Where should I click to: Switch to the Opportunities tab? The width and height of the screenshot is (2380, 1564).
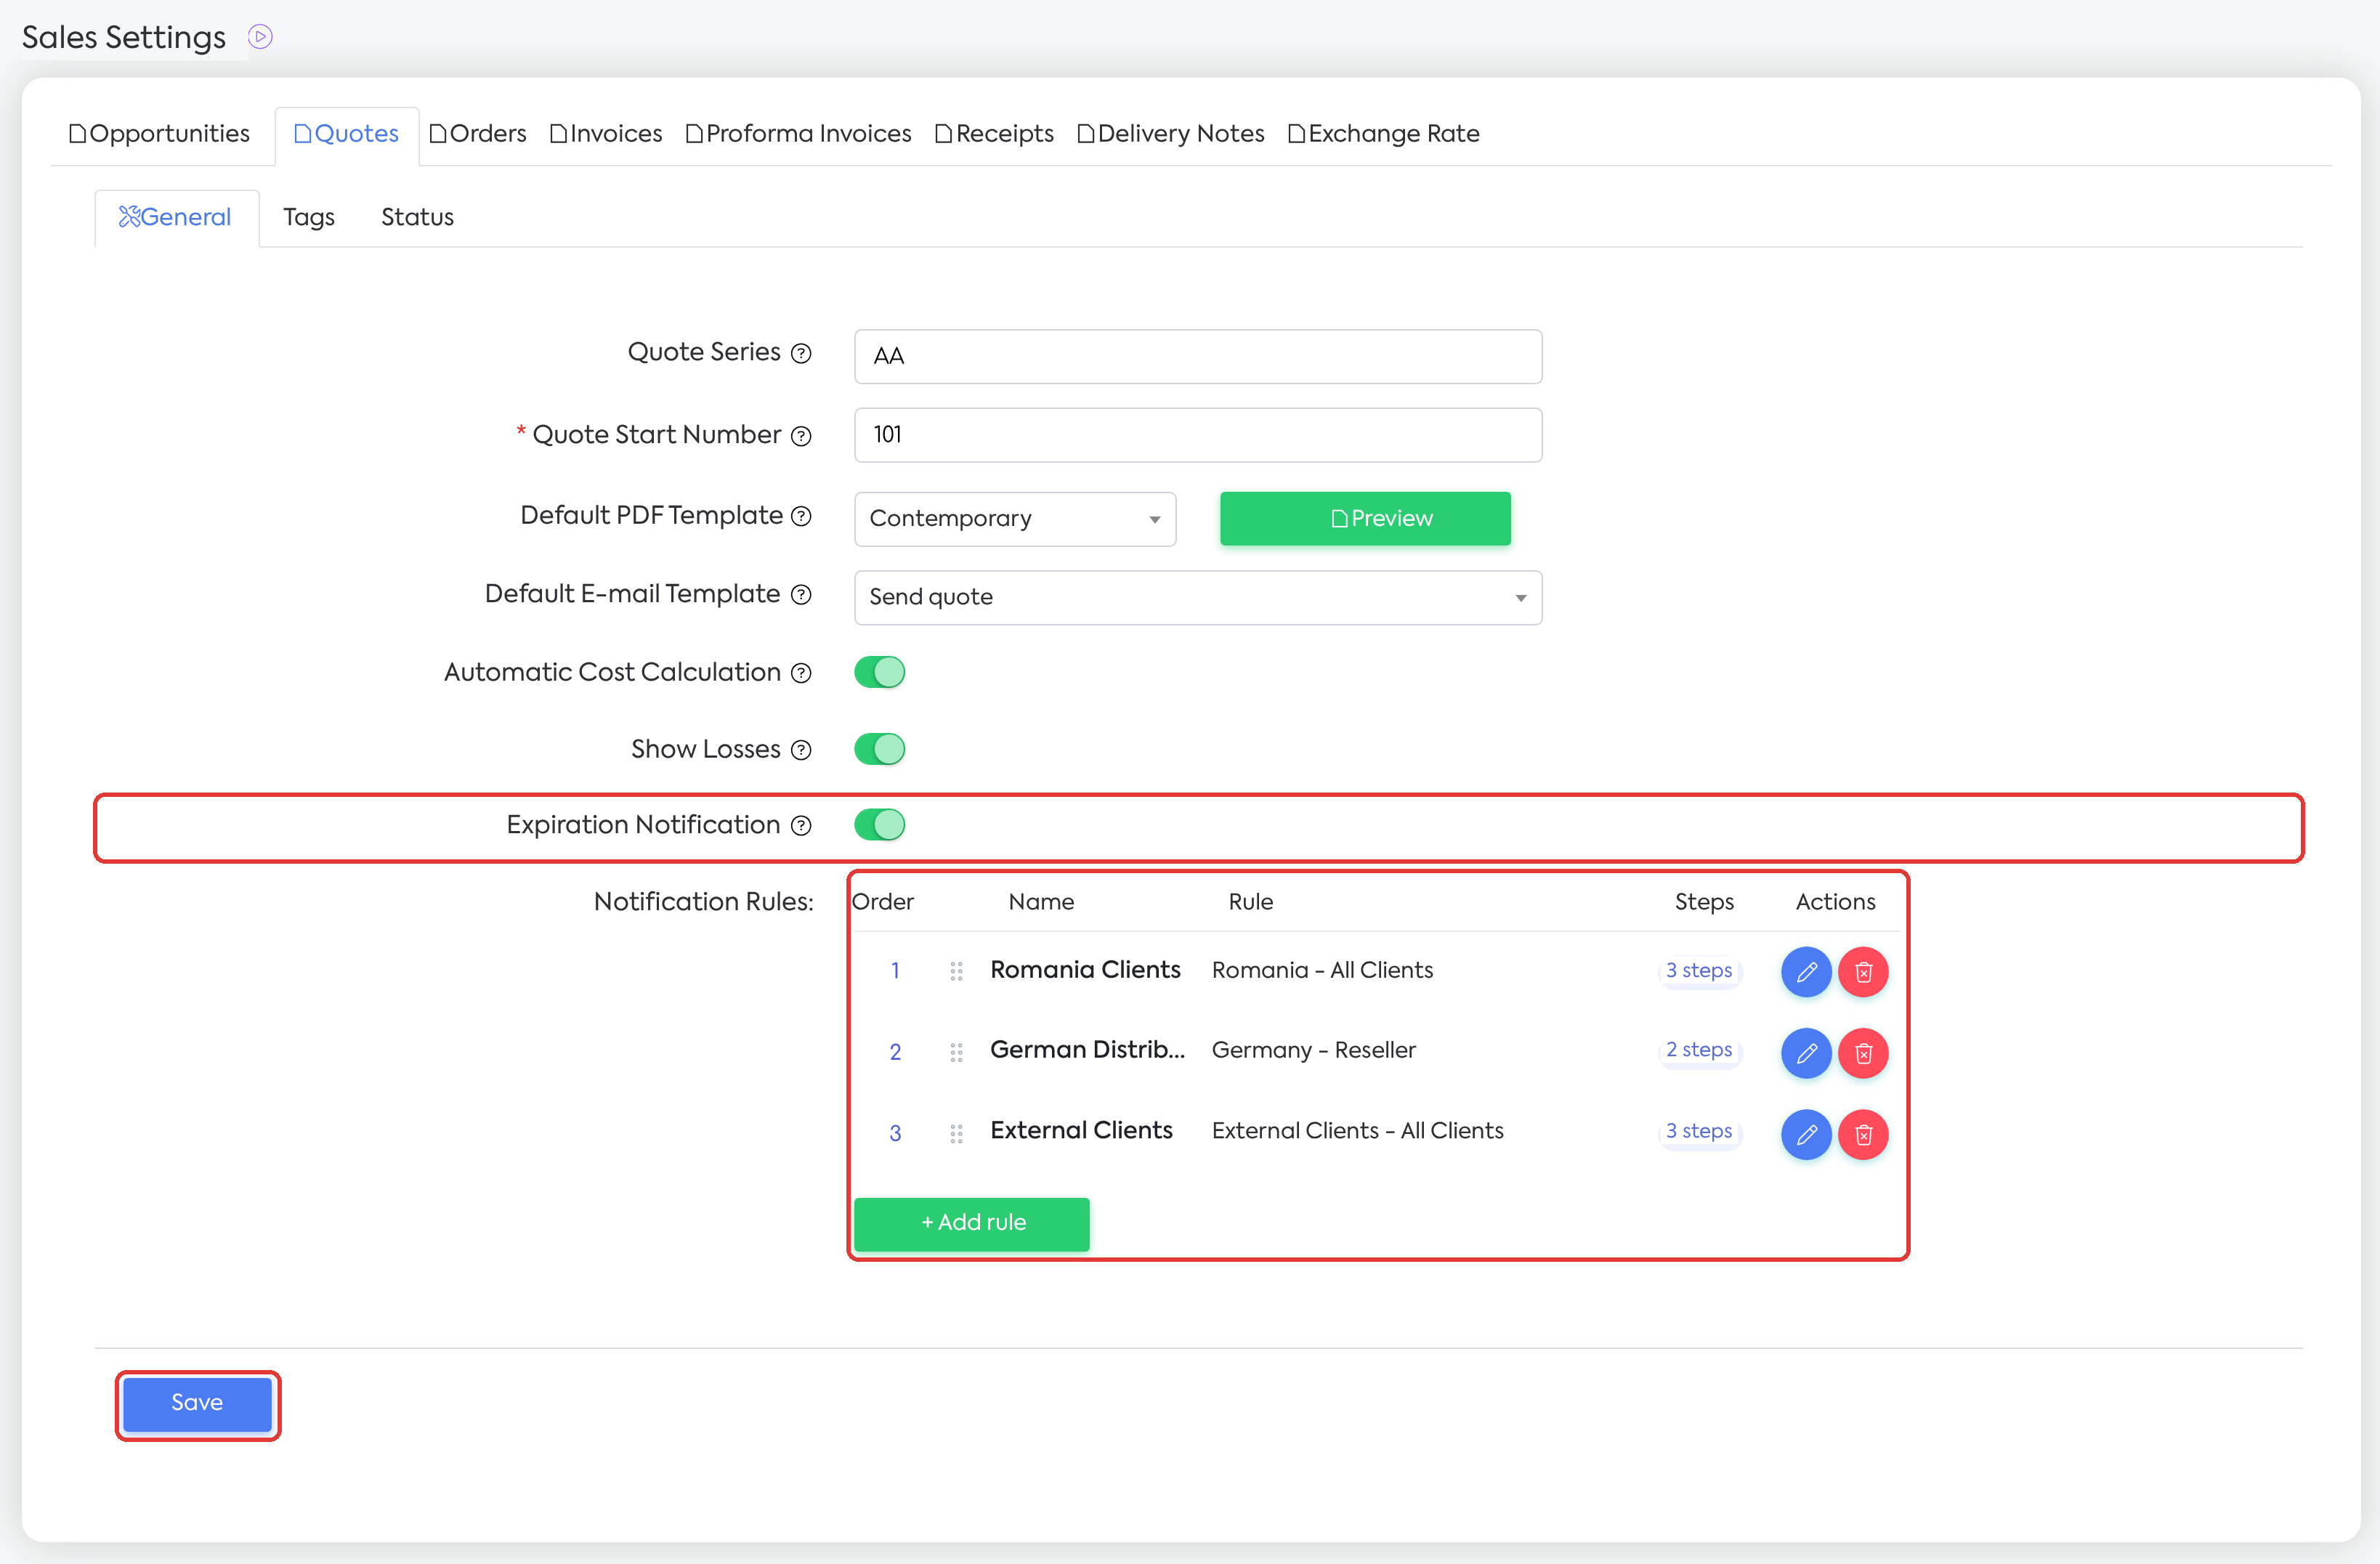click(160, 134)
